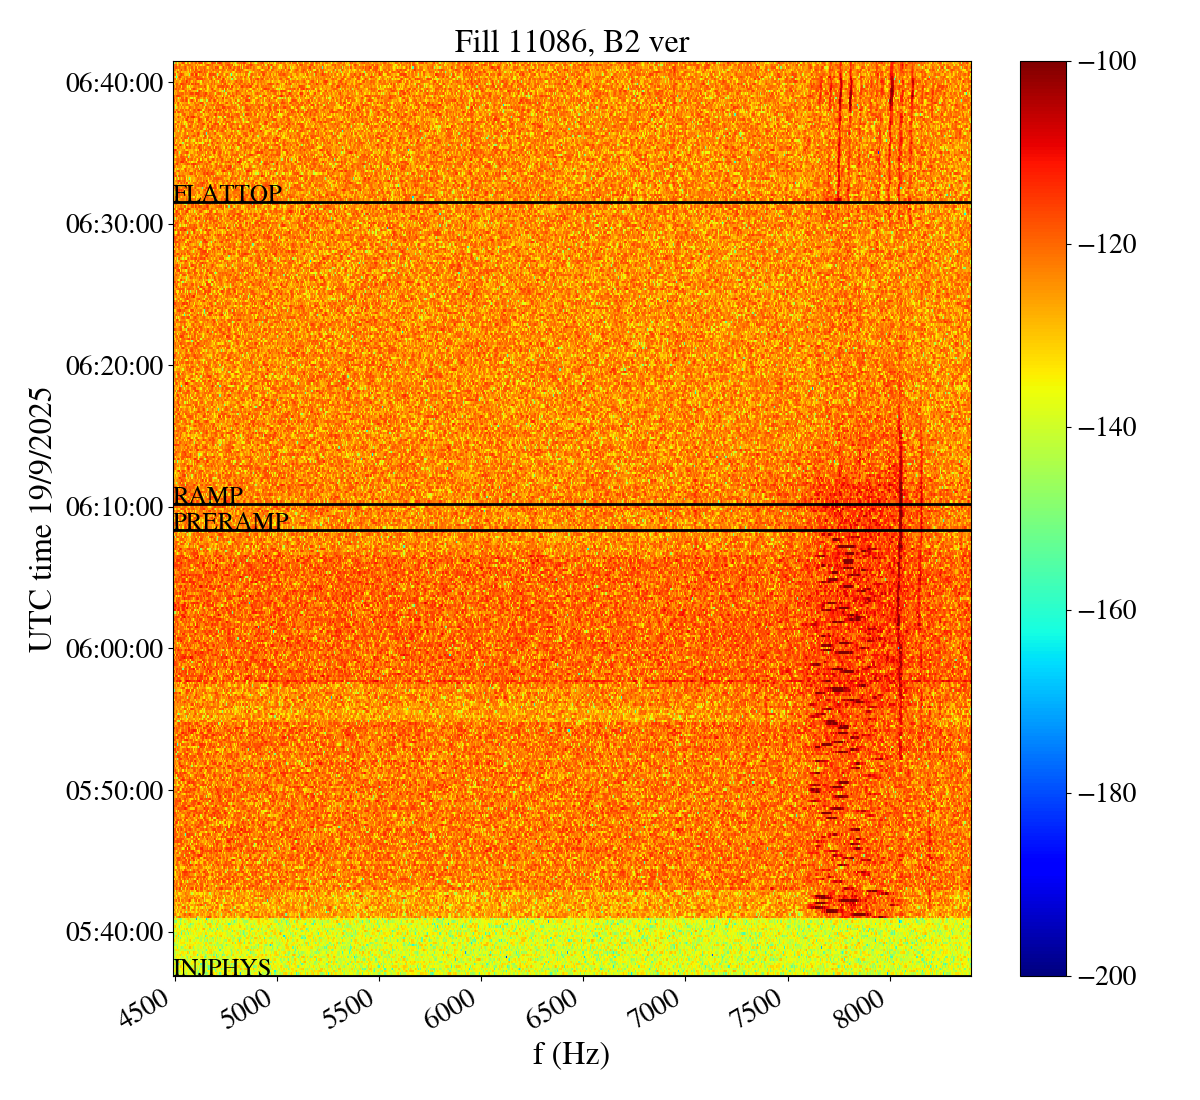Viewport: 1200px width, 1100px height.
Task: Click the plot title "Fill 11086, B2 ver"
Action: (571, 41)
